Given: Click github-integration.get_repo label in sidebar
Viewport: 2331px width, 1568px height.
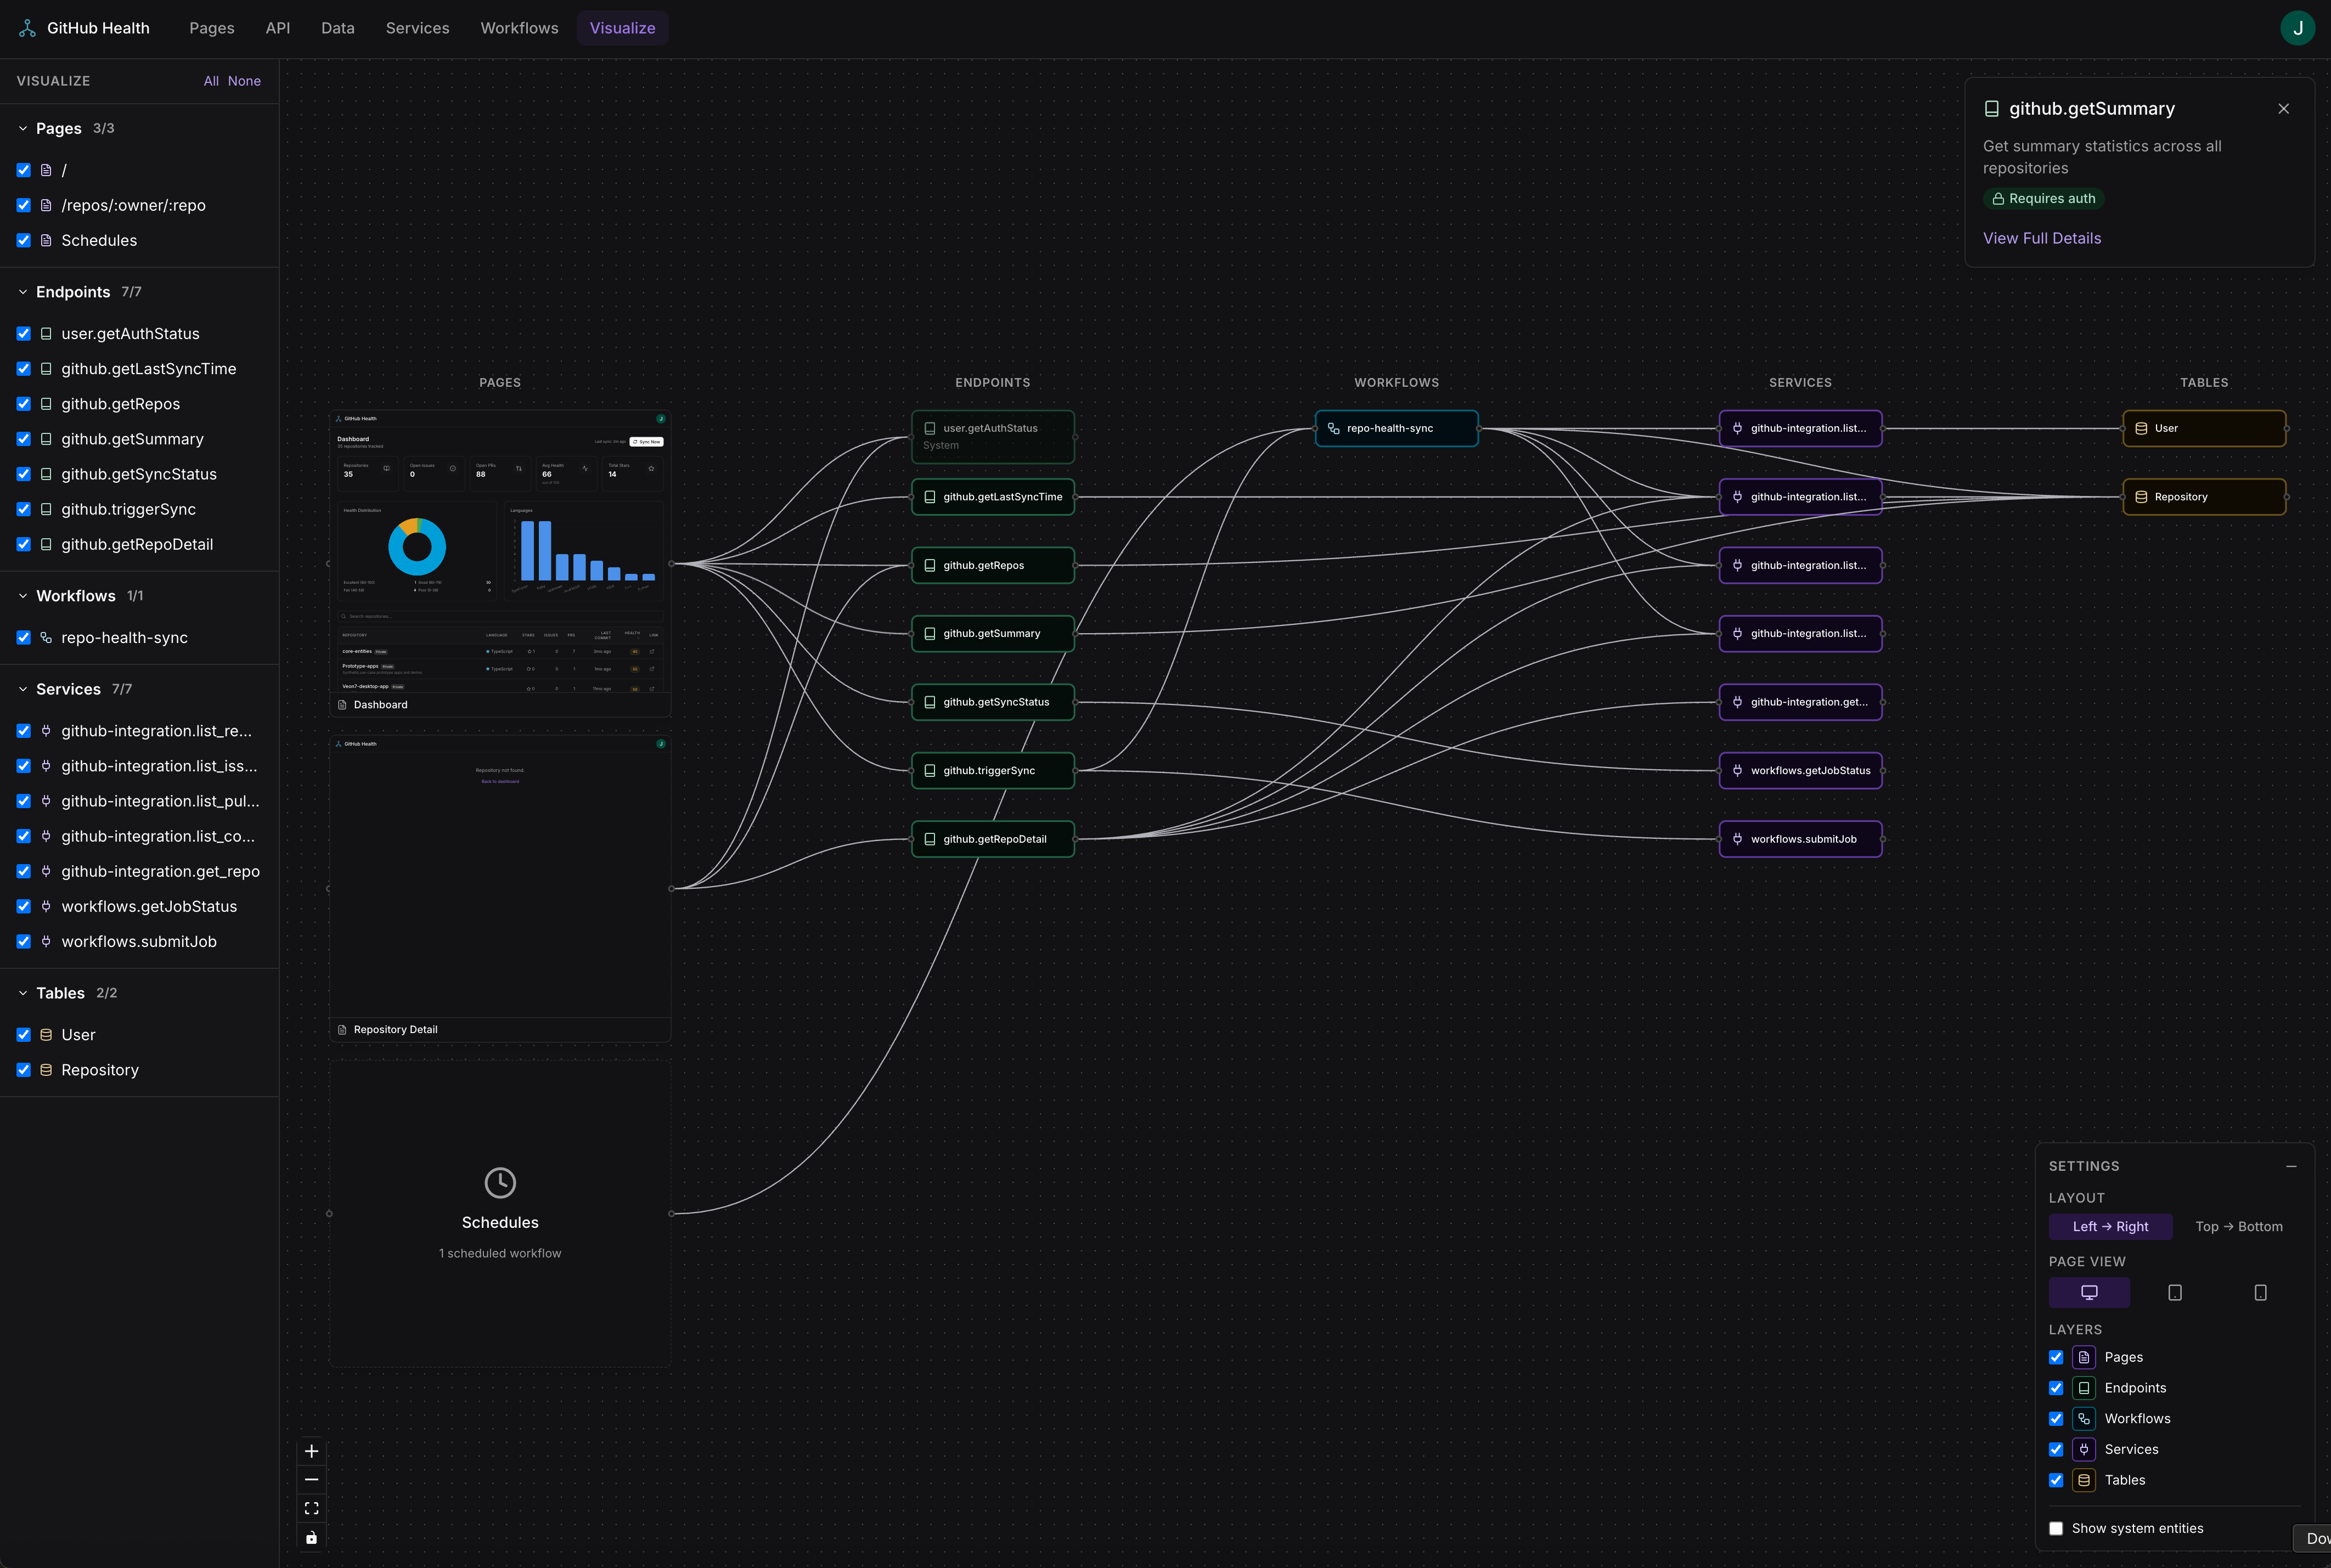Looking at the screenshot, I should (x=160, y=871).
